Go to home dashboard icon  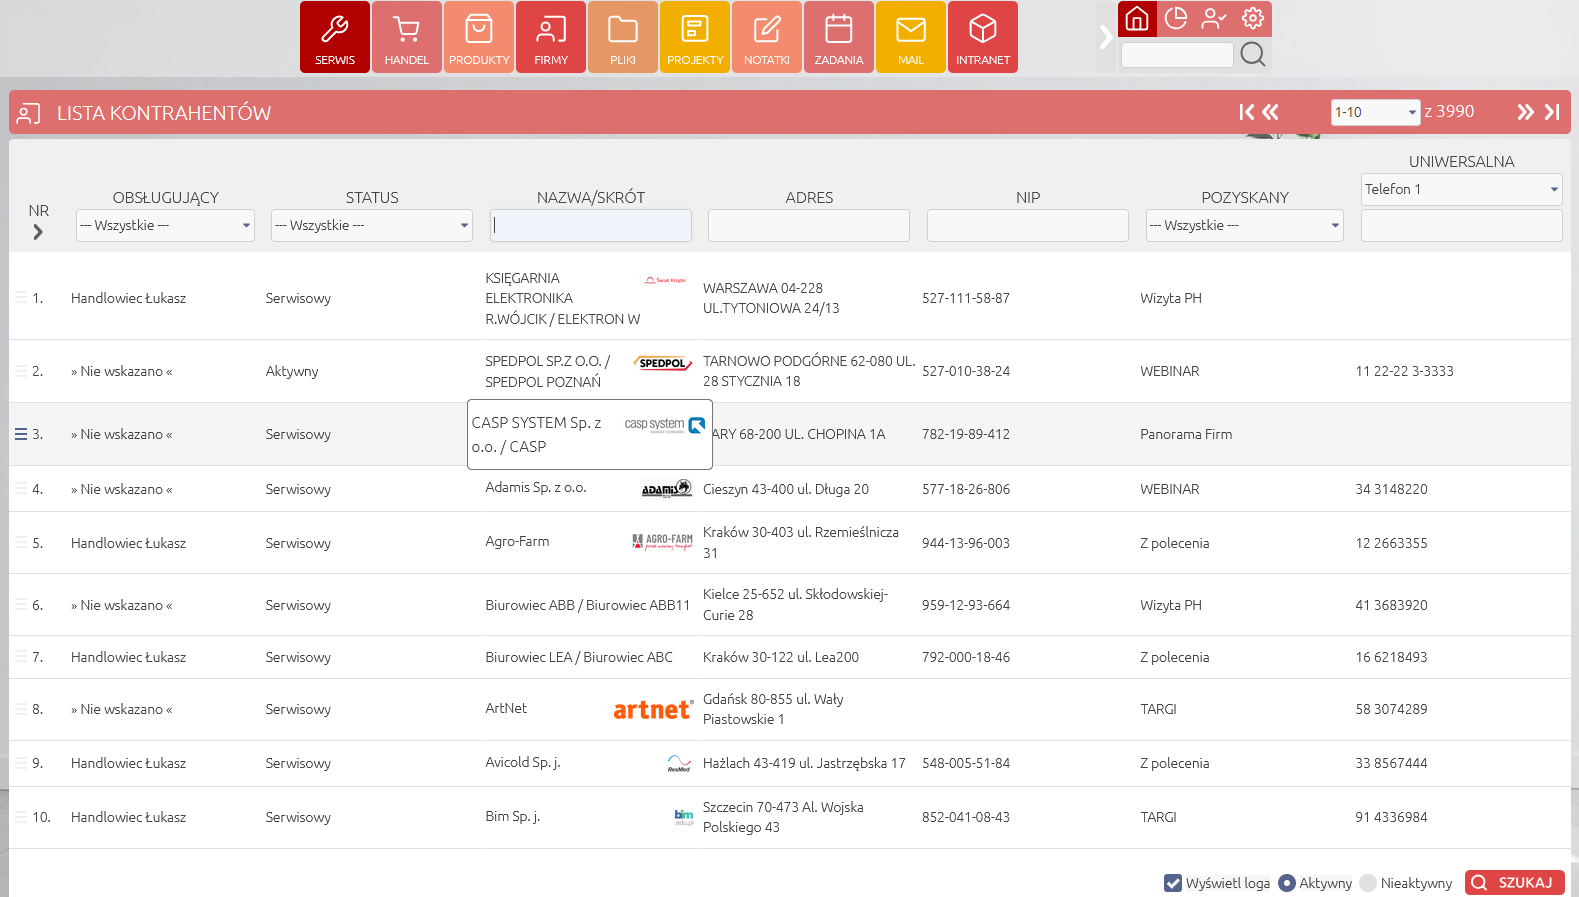(x=1137, y=18)
